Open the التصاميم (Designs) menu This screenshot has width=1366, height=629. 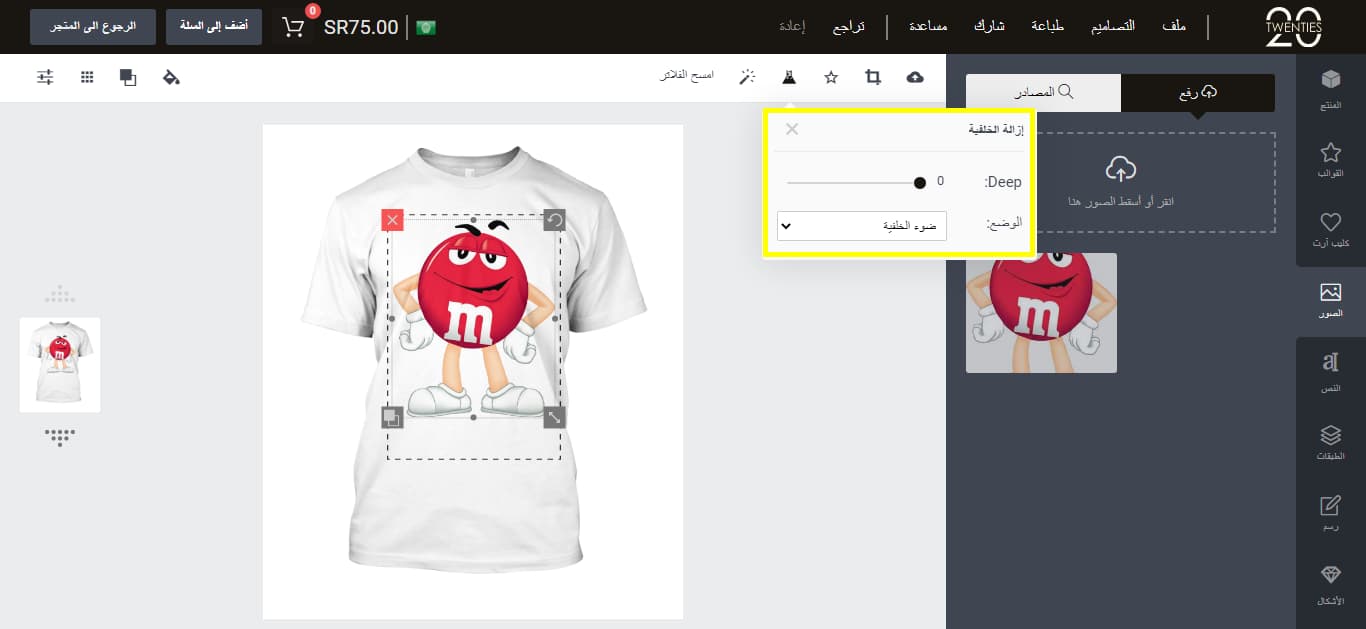point(1112,26)
